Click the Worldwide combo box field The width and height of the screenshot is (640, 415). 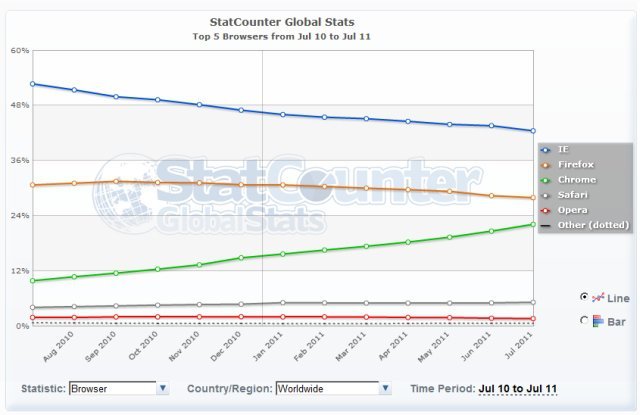[326, 388]
